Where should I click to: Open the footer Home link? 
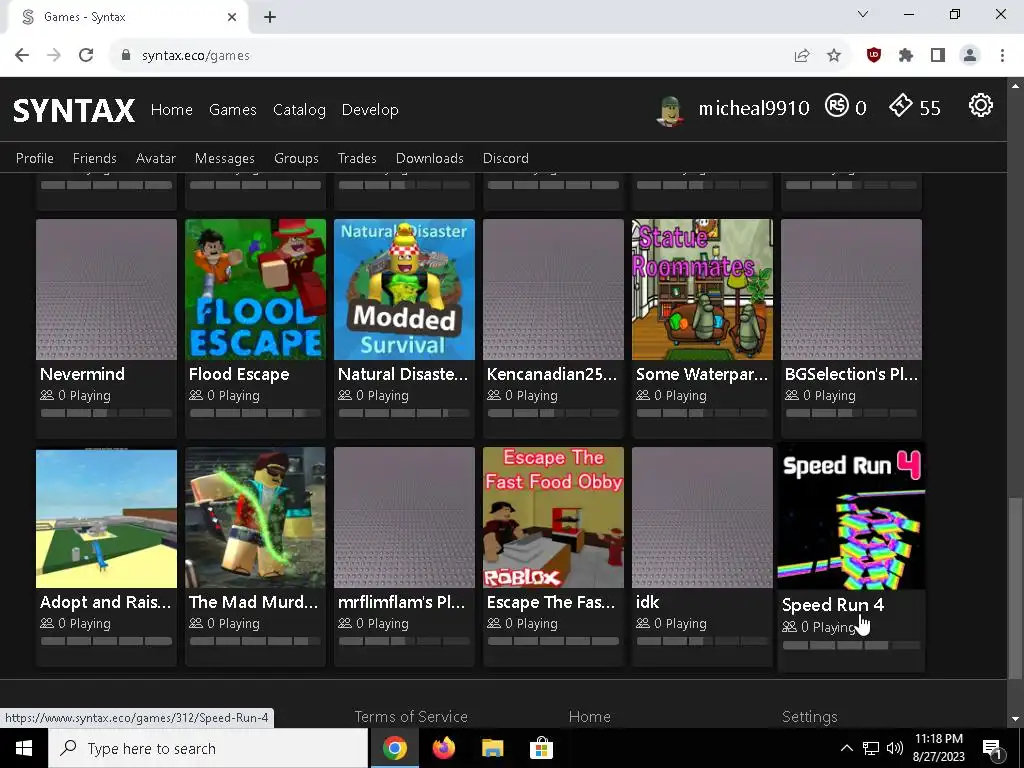(589, 716)
